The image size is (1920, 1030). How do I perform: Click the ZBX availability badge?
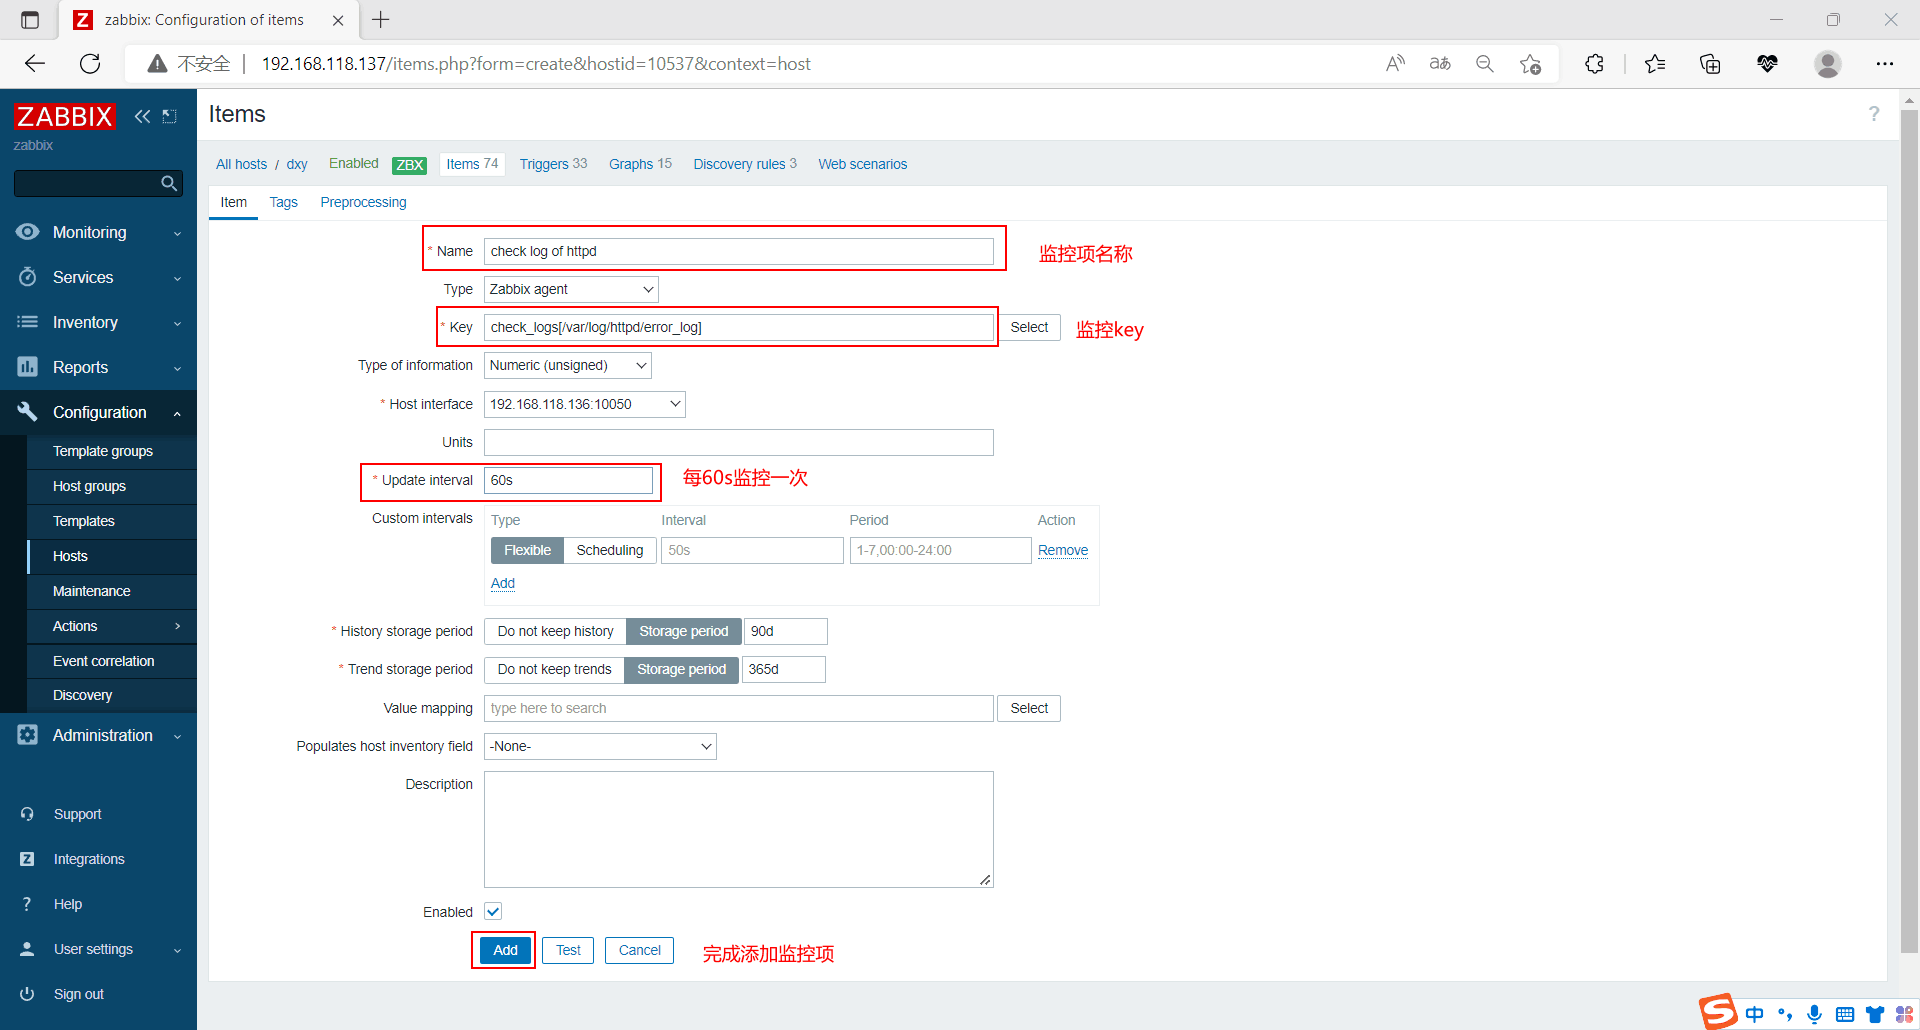tap(409, 165)
